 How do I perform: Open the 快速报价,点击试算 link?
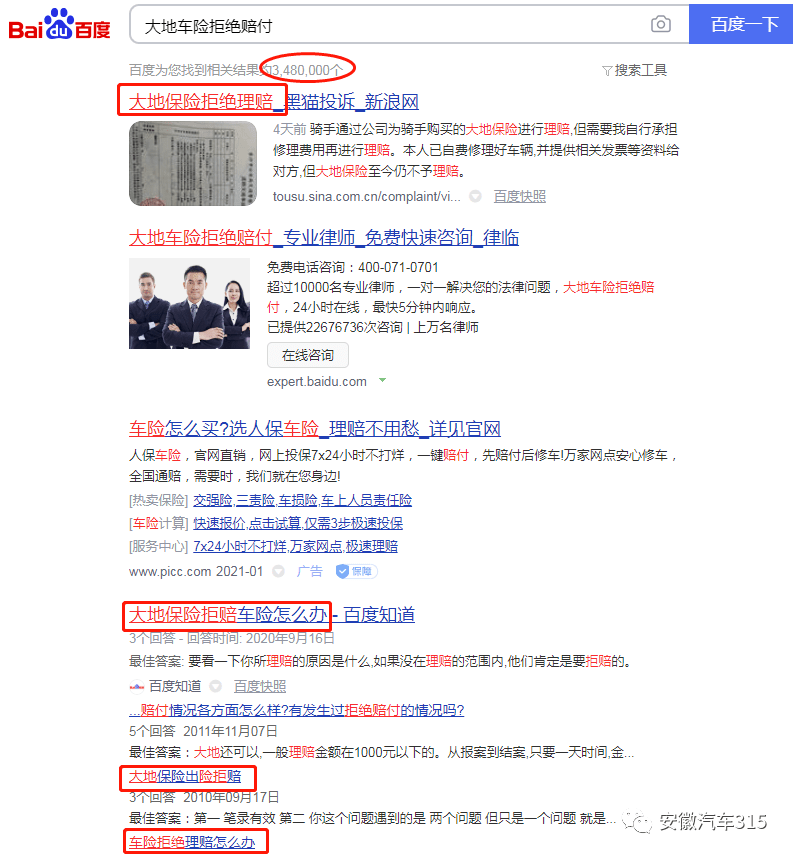[x=298, y=523]
